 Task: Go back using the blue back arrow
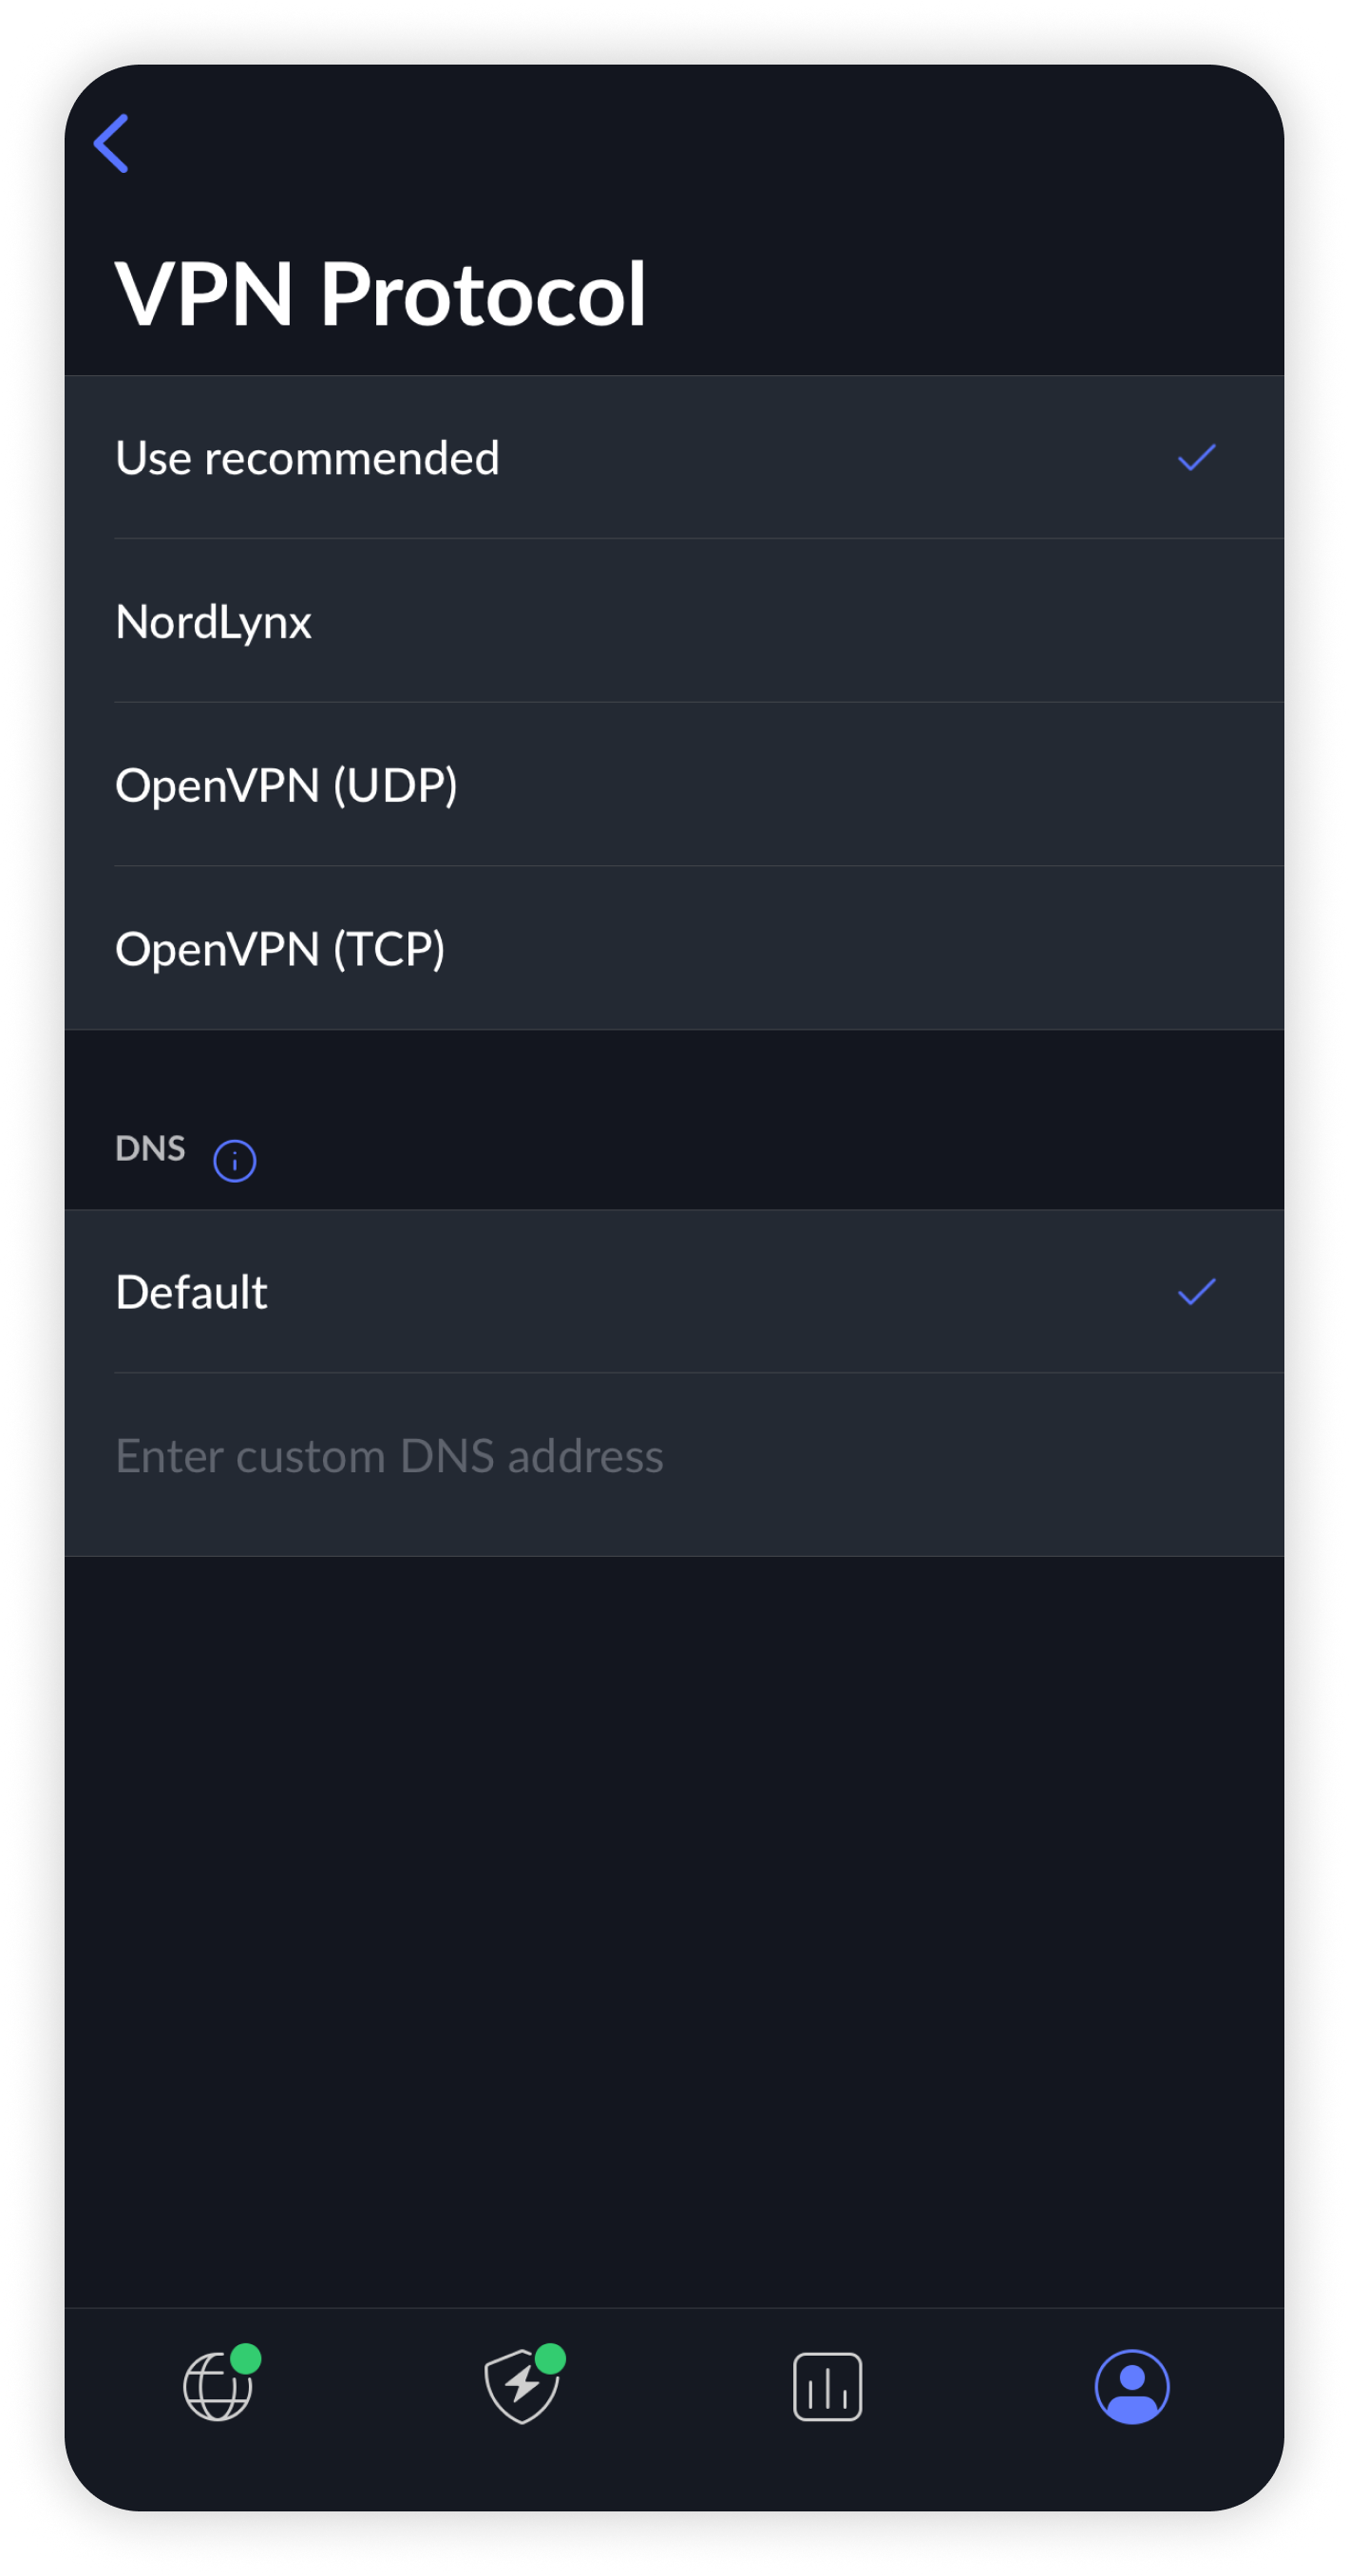[x=111, y=143]
